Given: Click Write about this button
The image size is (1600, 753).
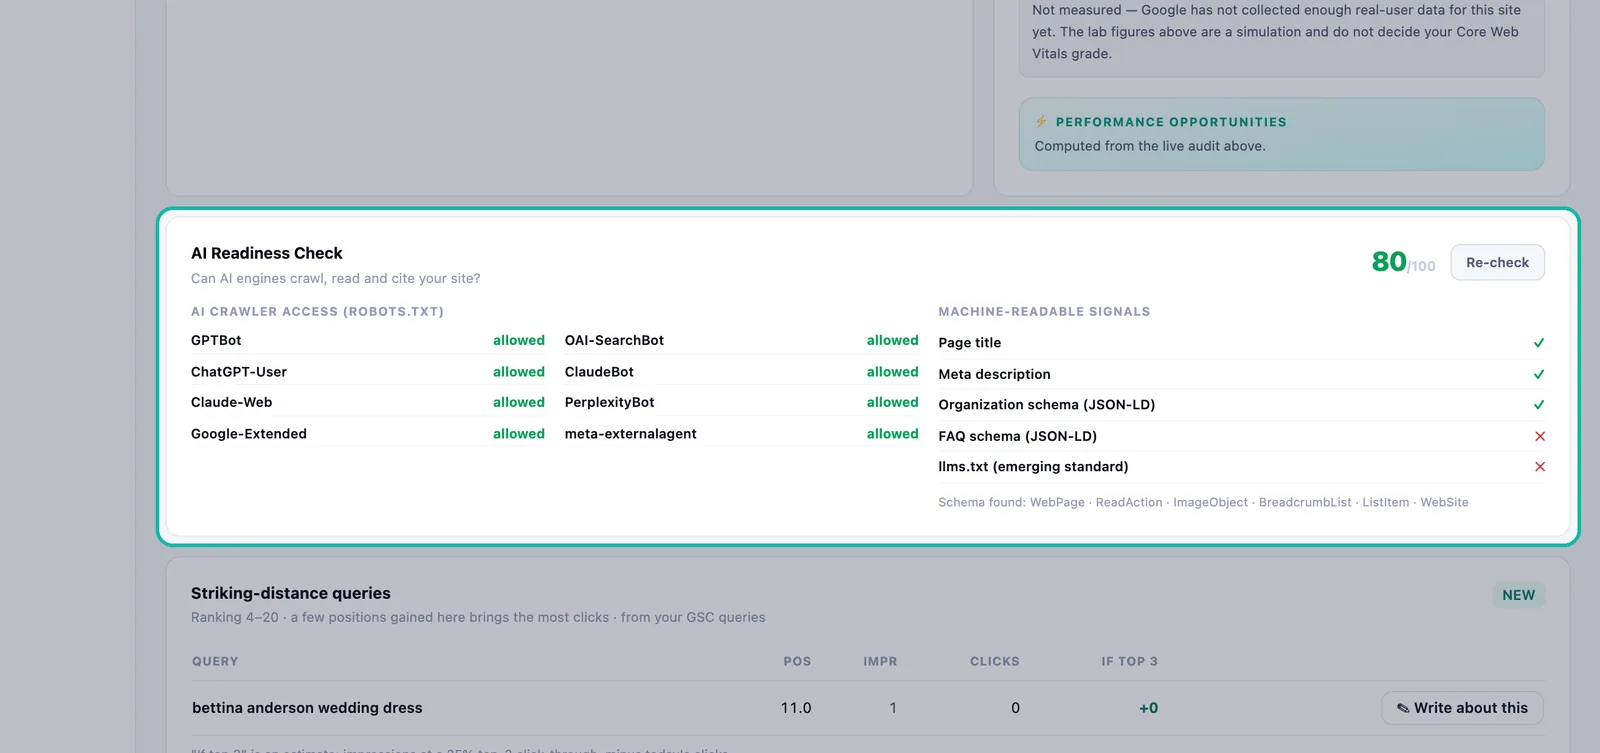Looking at the screenshot, I should (1462, 708).
